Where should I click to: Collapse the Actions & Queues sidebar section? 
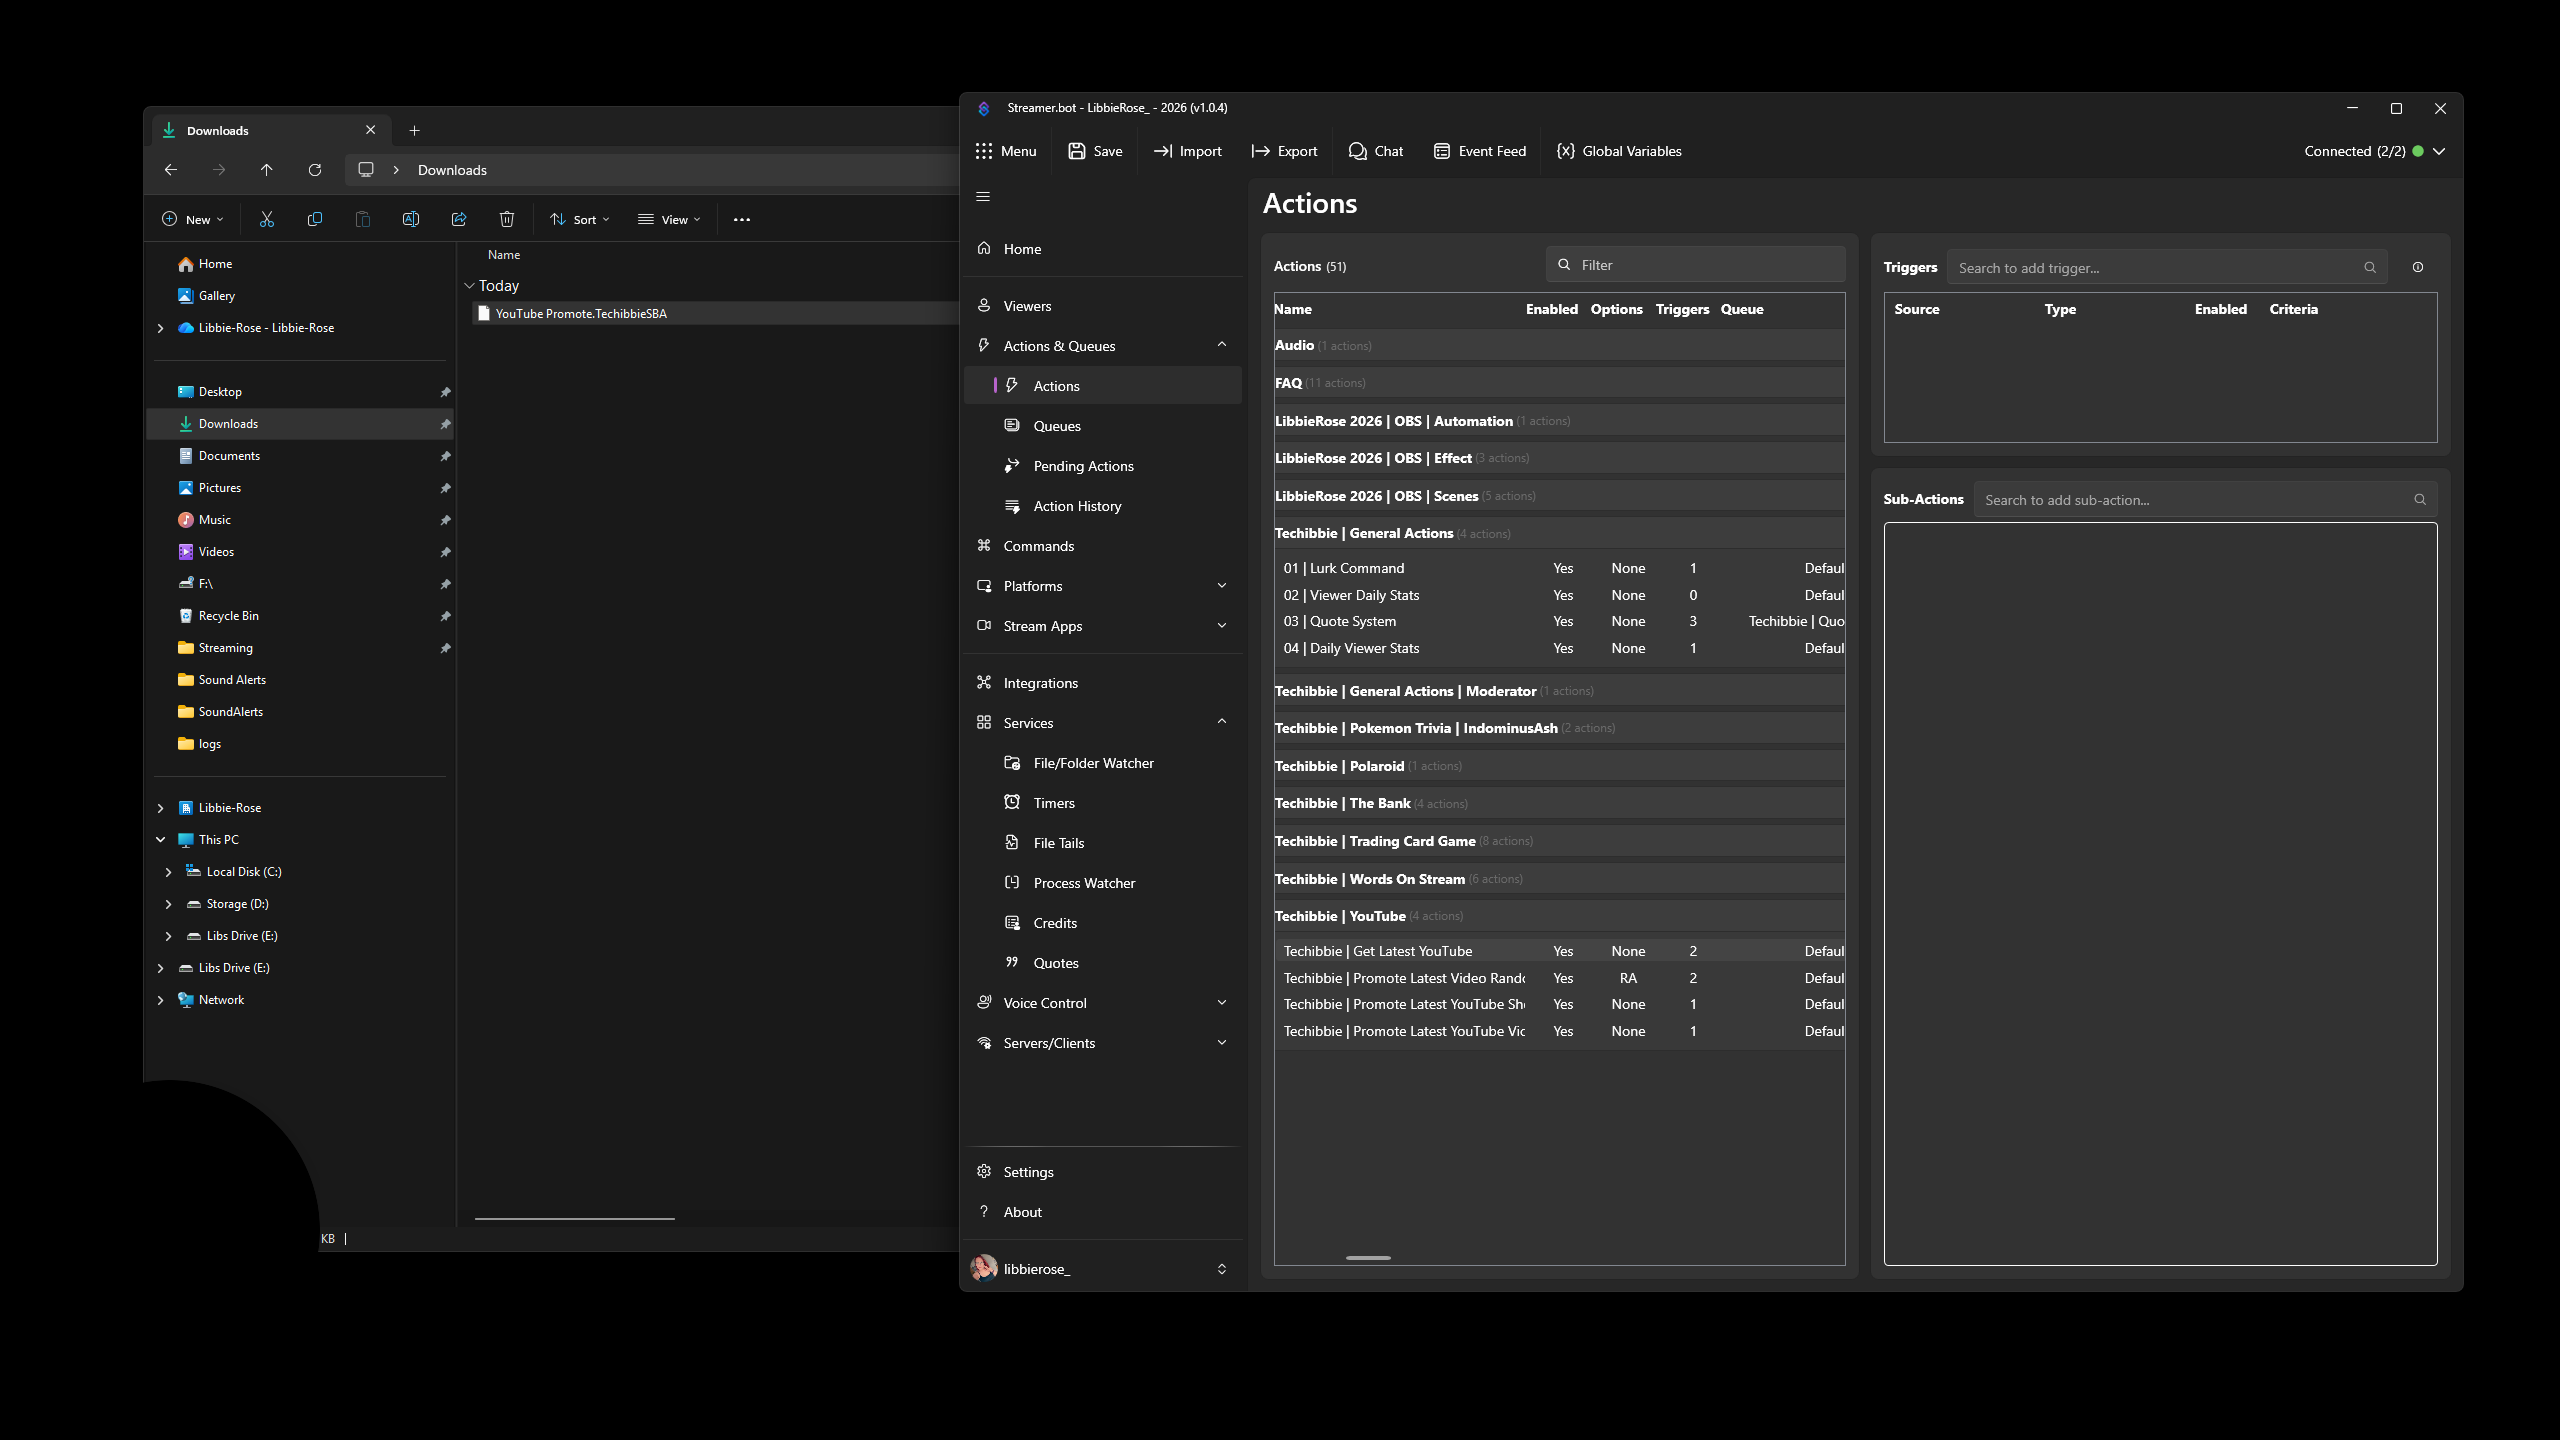click(x=1222, y=345)
